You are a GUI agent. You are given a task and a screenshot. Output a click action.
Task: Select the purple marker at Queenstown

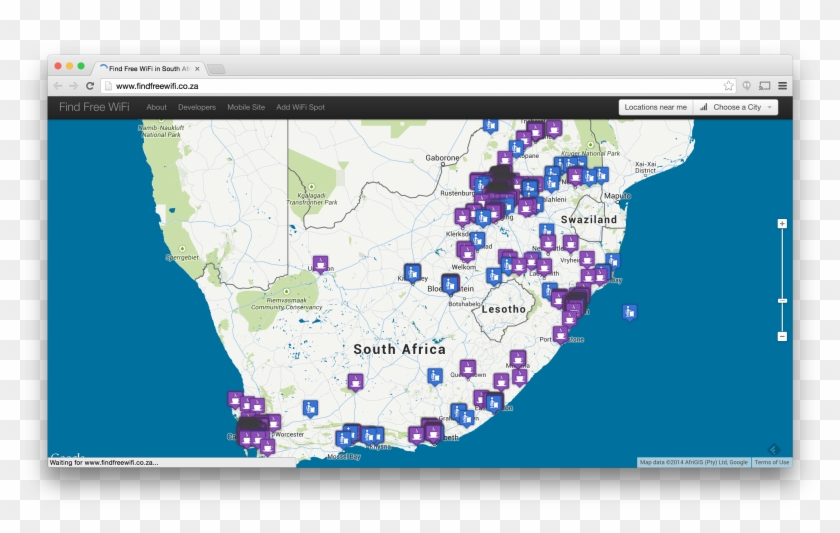click(468, 368)
